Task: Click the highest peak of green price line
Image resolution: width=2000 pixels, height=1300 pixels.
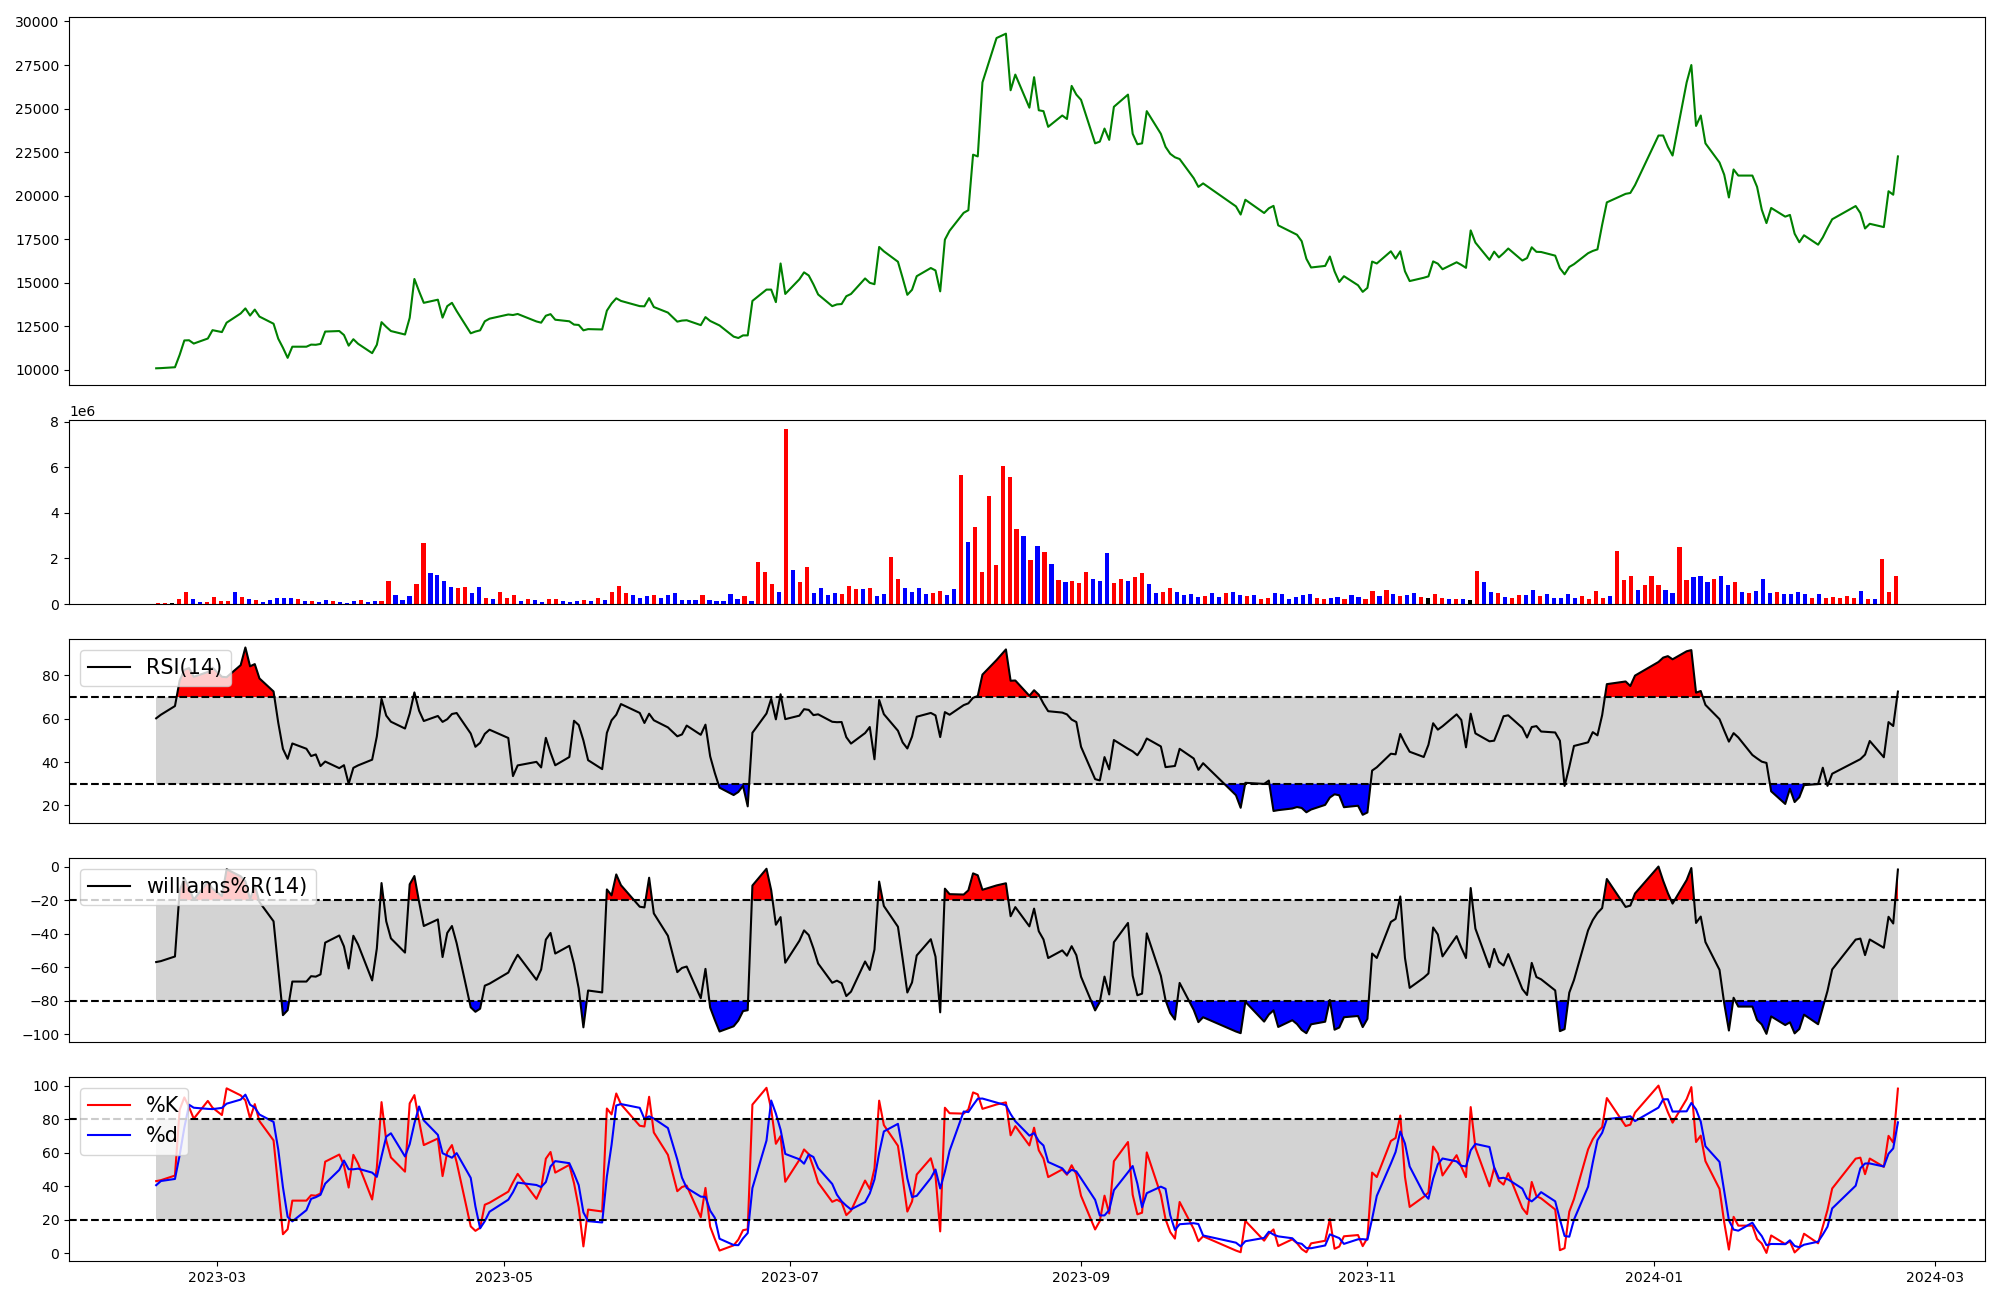Action: click(1005, 35)
